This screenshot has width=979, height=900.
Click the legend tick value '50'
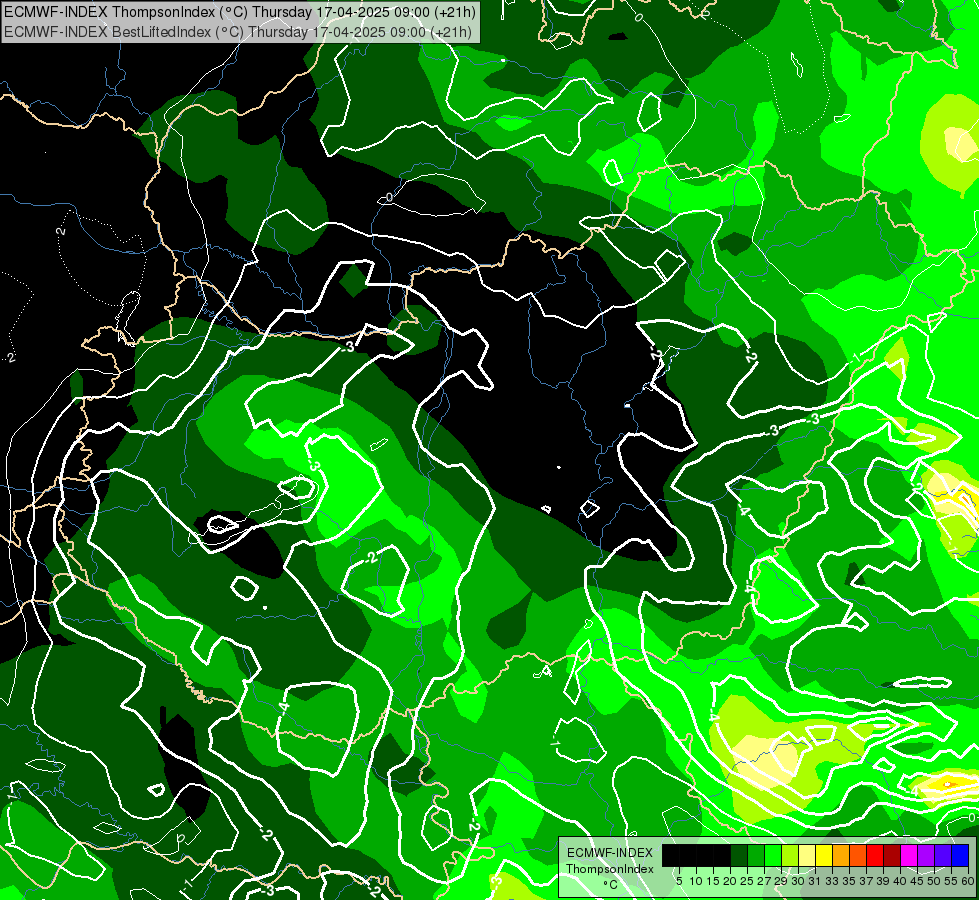click(934, 881)
